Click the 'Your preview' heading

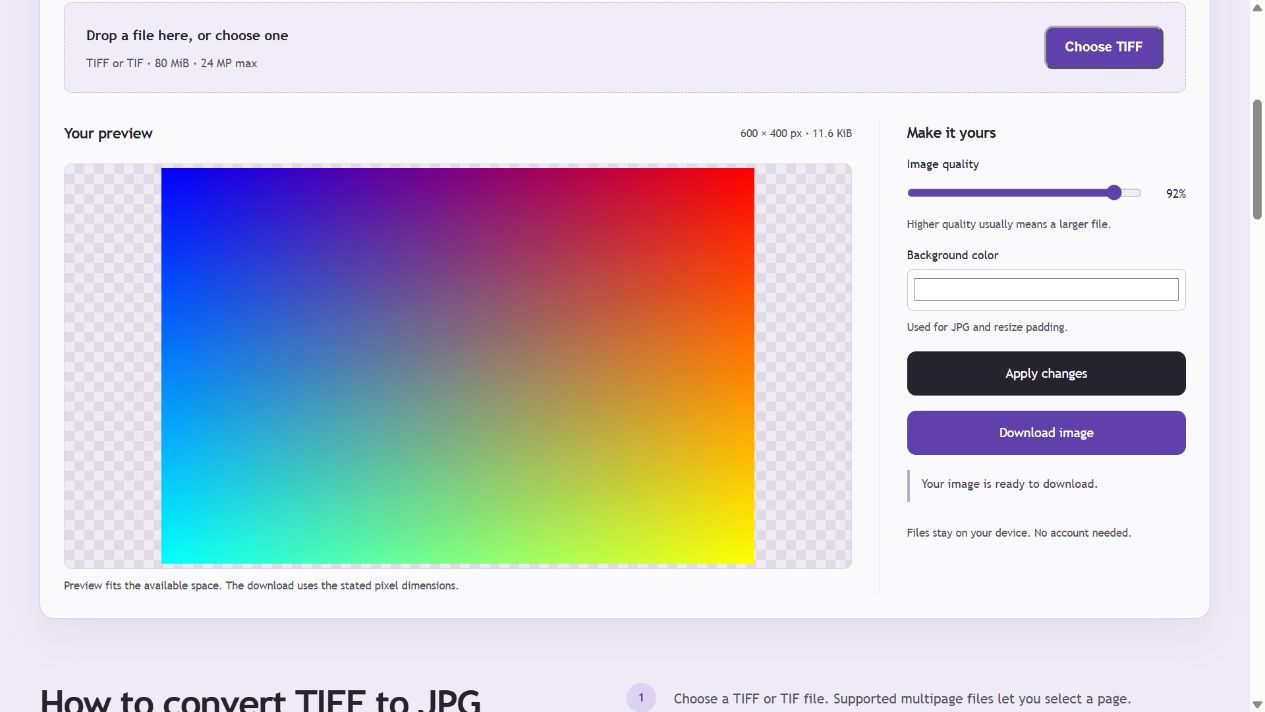tap(108, 133)
